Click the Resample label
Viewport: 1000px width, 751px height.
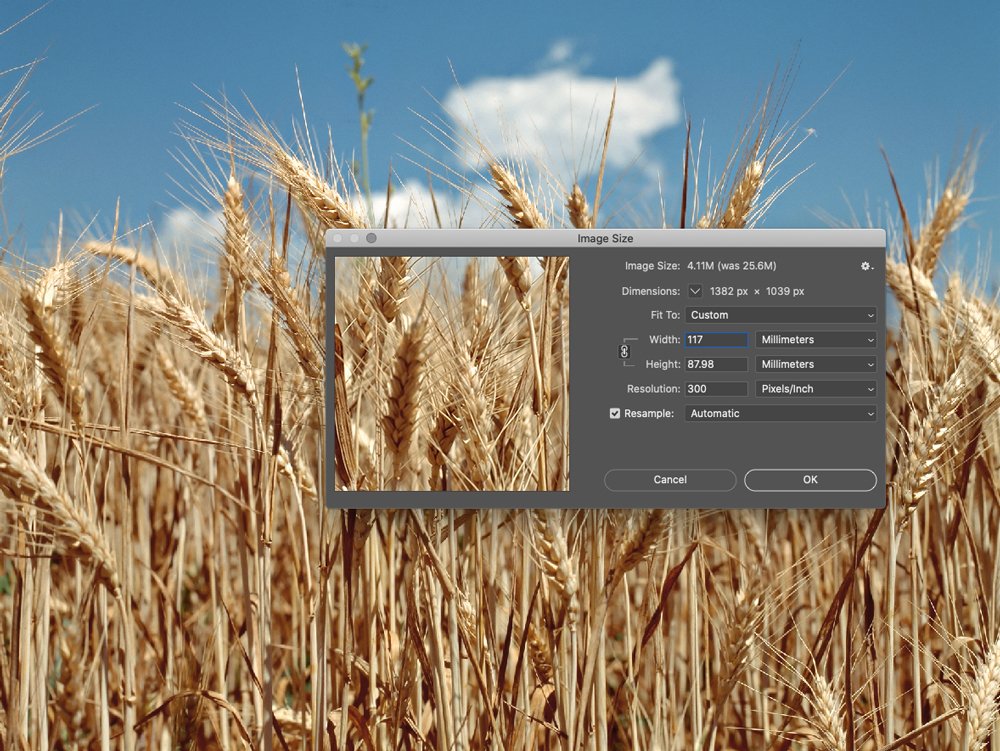[649, 414]
